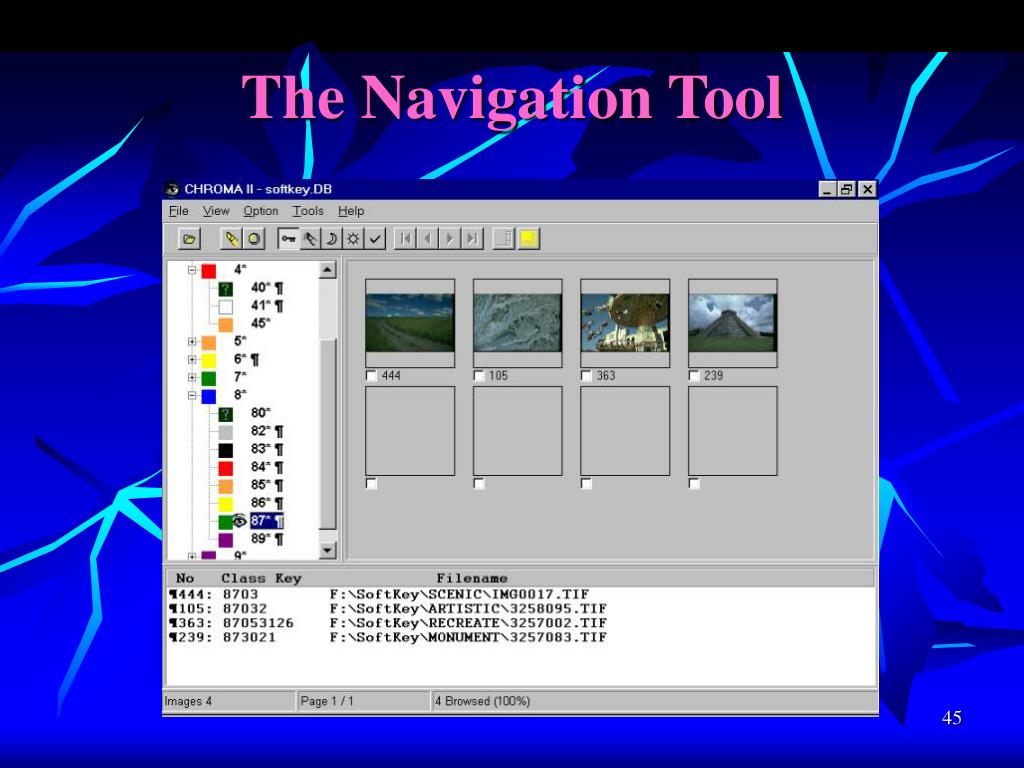
Task: Click the CHROMA II title bar icon
Action: click(x=172, y=189)
